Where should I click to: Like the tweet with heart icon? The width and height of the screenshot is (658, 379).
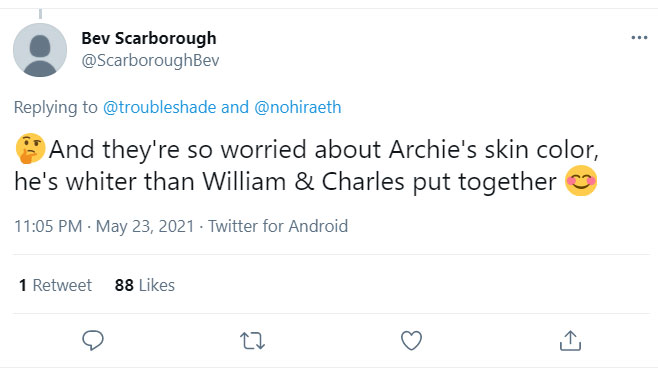coord(411,340)
